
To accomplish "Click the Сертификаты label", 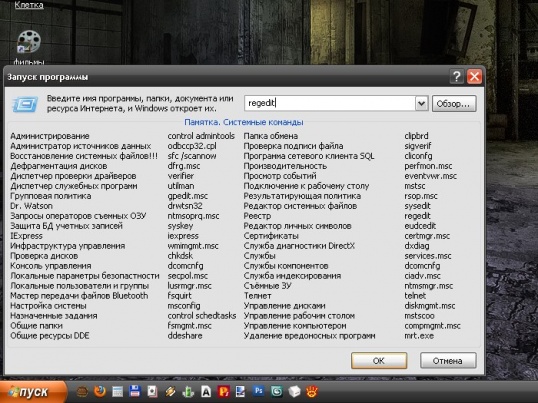I will [x=271, y=236].
